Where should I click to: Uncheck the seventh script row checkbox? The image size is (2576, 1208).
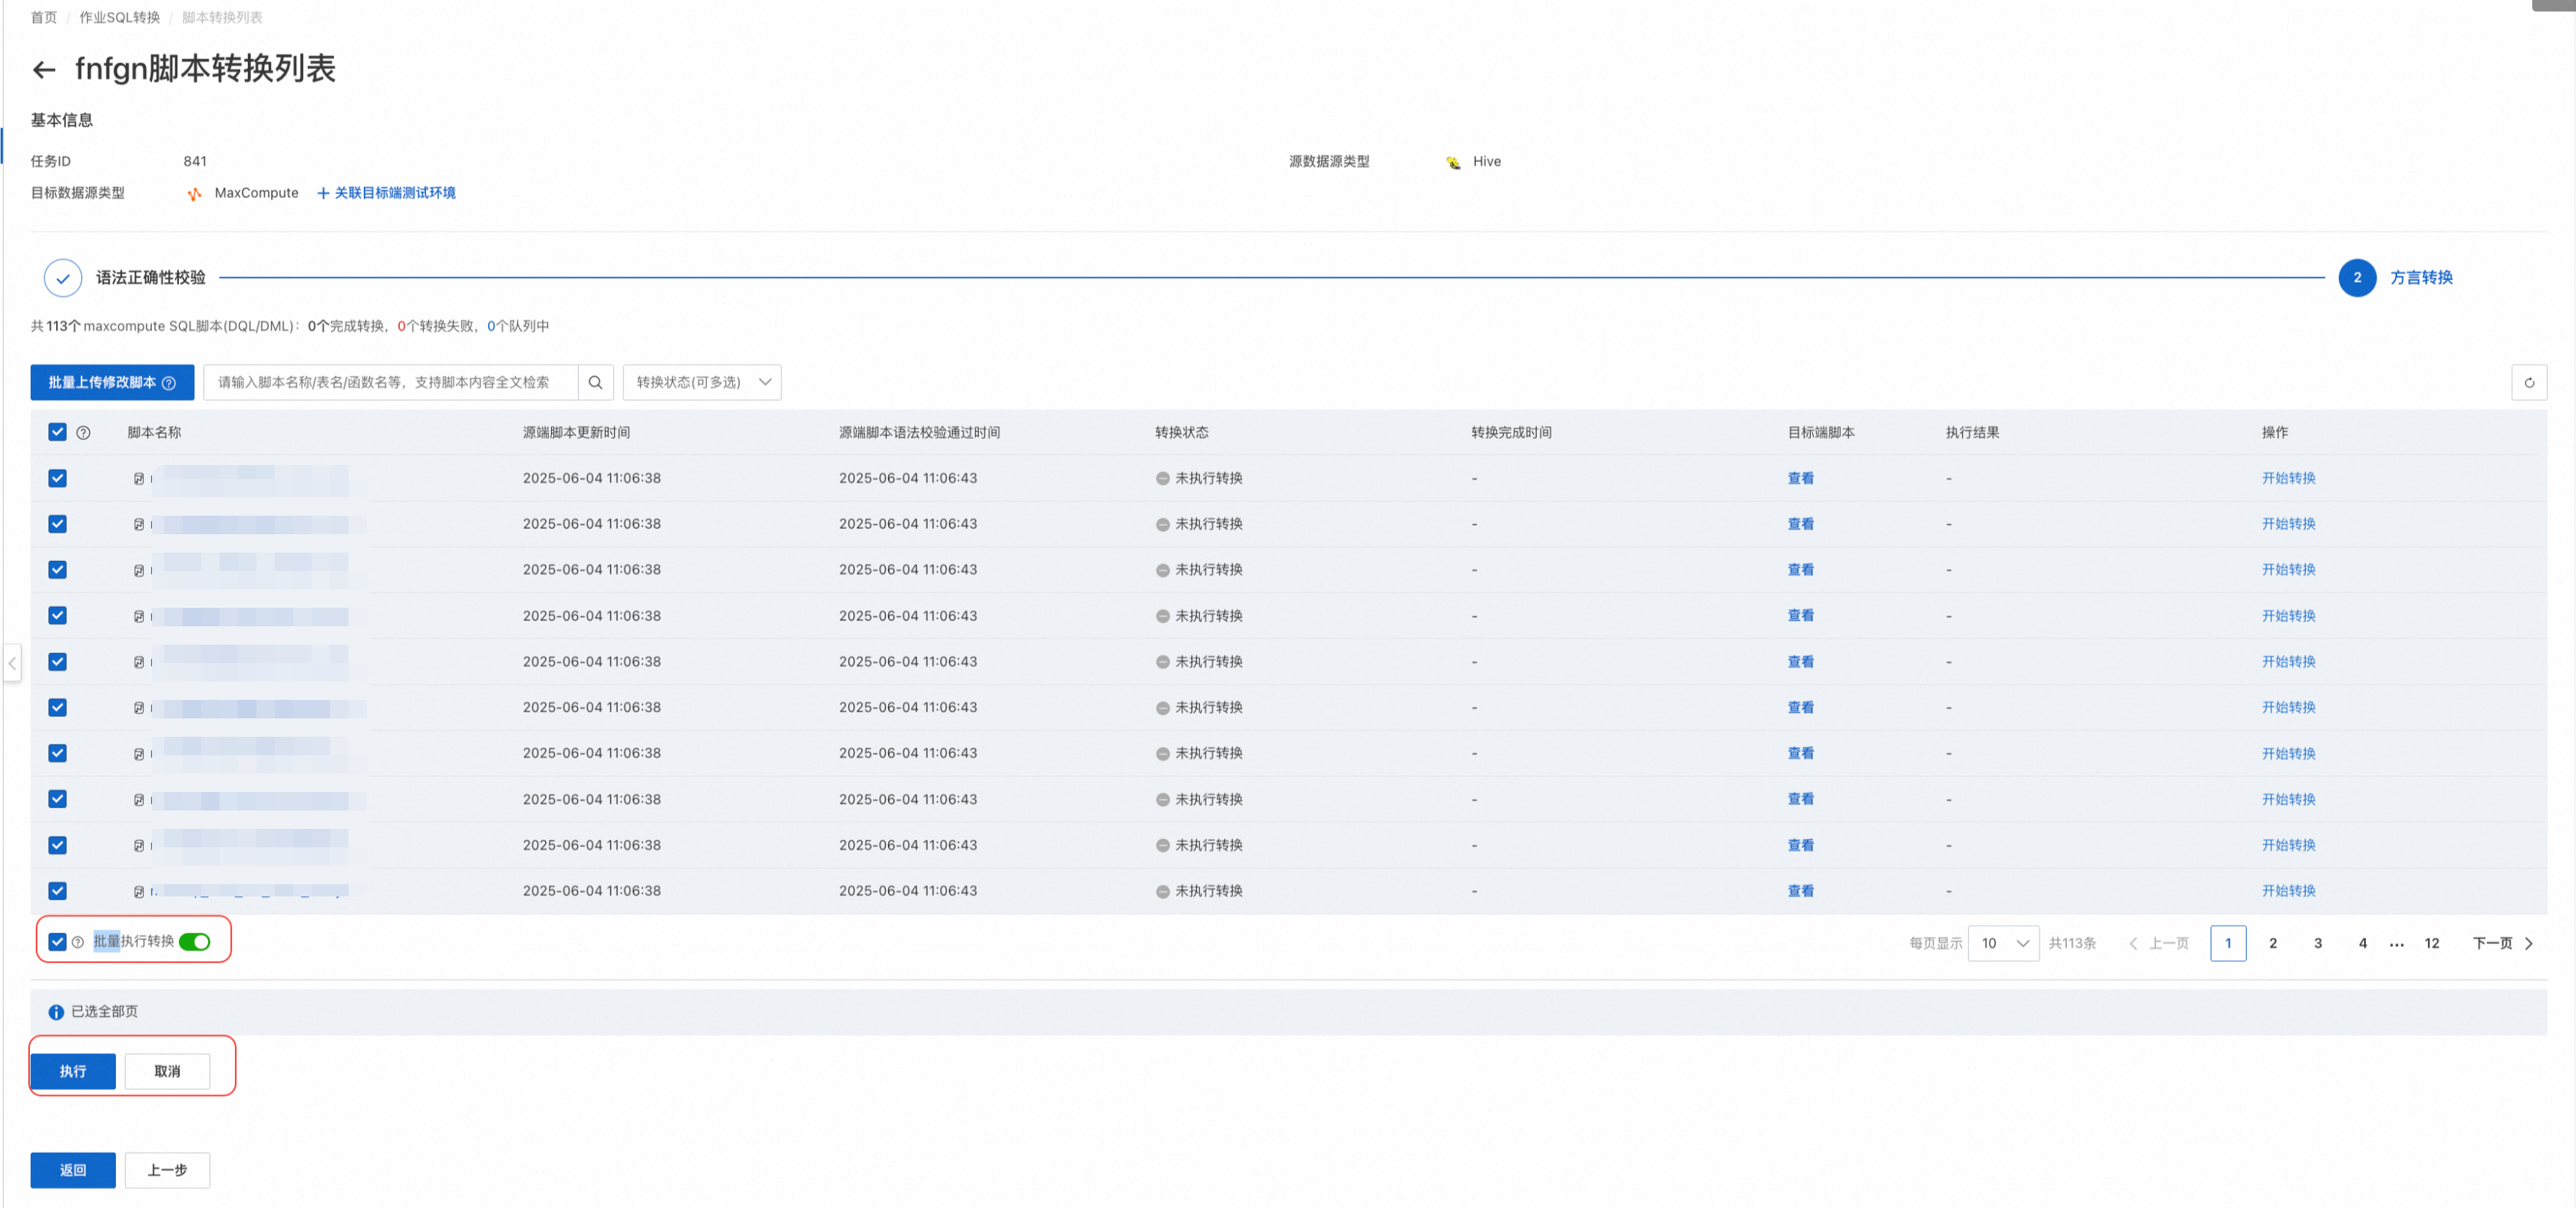(57, 753)
